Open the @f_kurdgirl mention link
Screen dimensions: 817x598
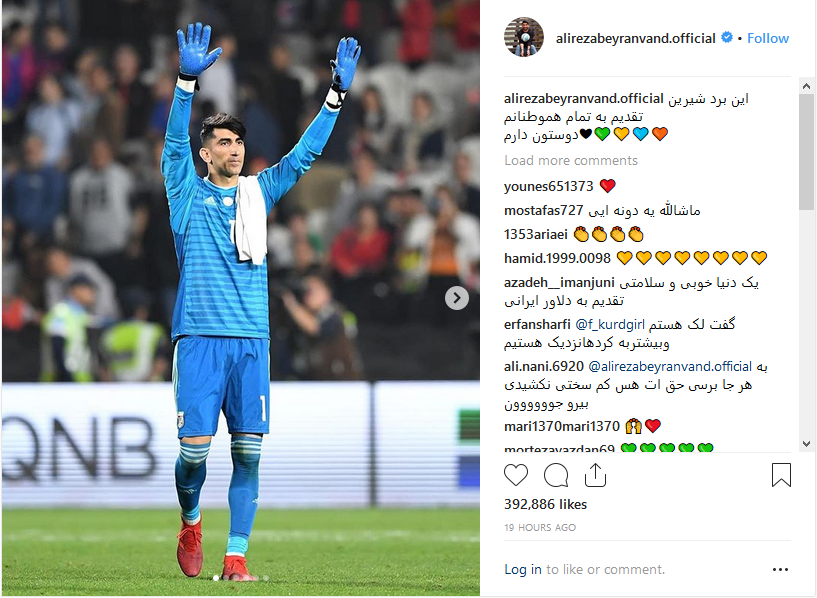coord(610,325)
